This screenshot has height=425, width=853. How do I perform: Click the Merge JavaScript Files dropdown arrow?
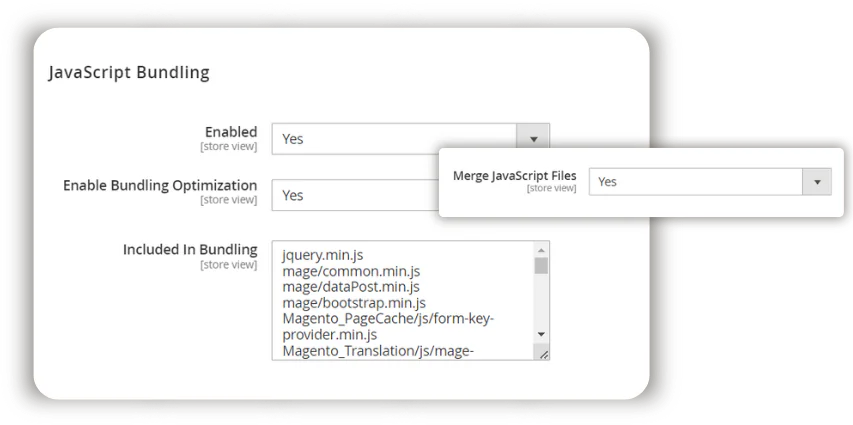click(x=817, y=182)
